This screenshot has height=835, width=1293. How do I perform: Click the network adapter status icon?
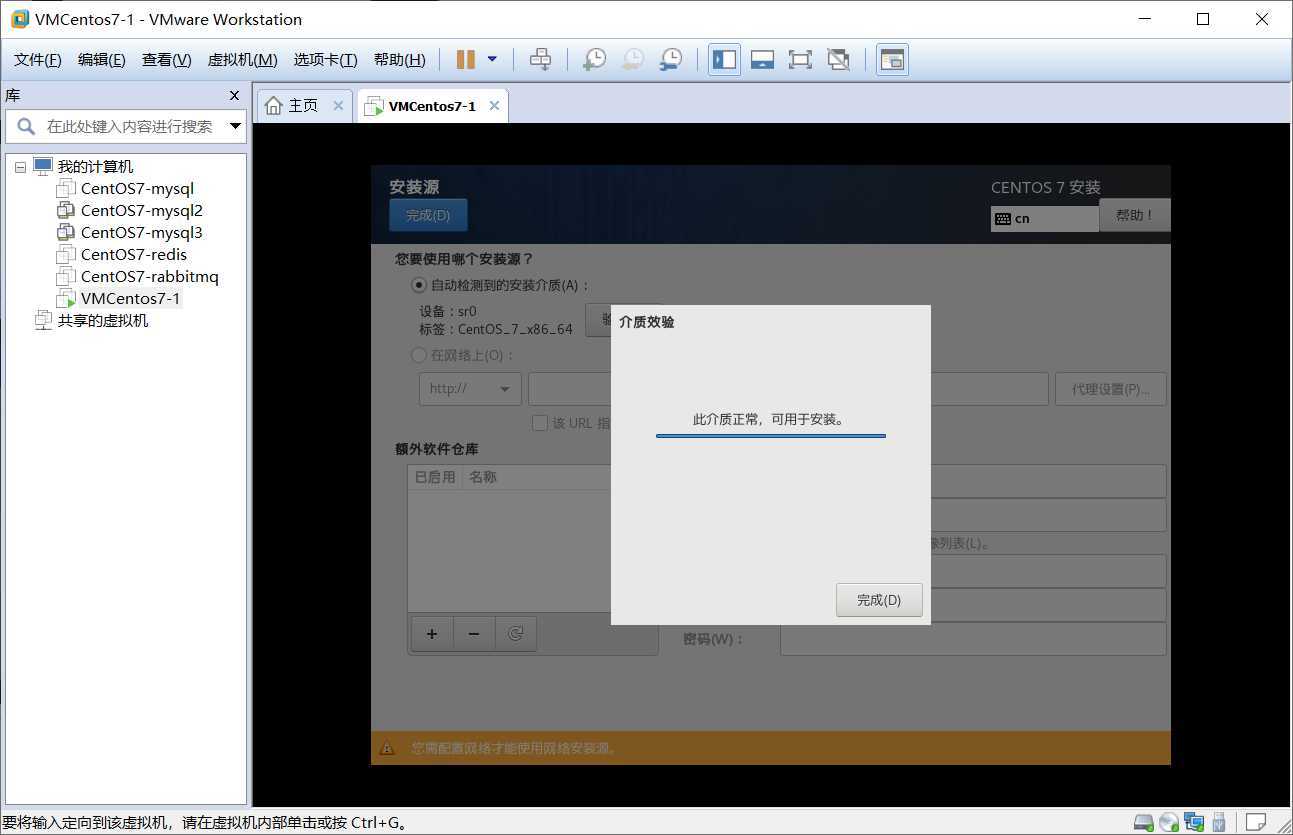pos(1194,823)
